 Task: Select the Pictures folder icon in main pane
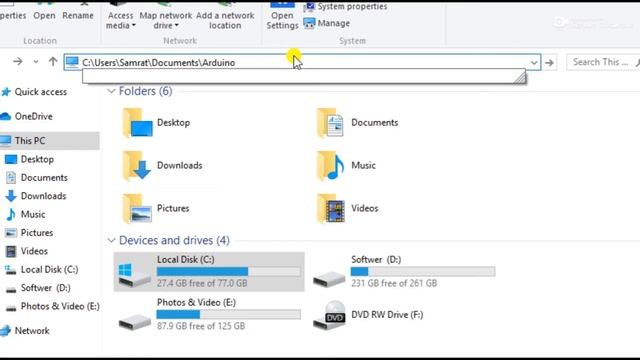138,208
